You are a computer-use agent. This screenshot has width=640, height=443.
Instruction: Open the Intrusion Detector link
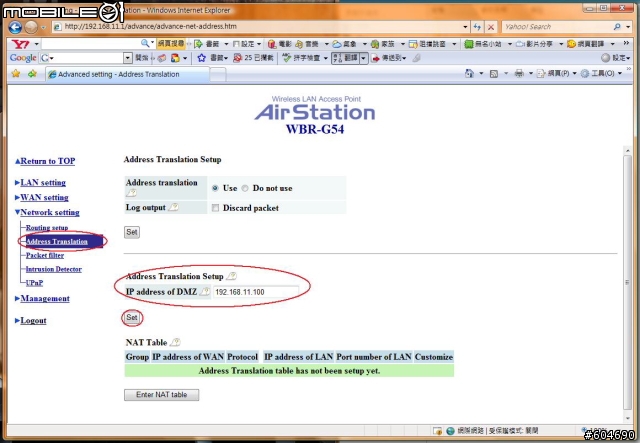tap(53, 269)
